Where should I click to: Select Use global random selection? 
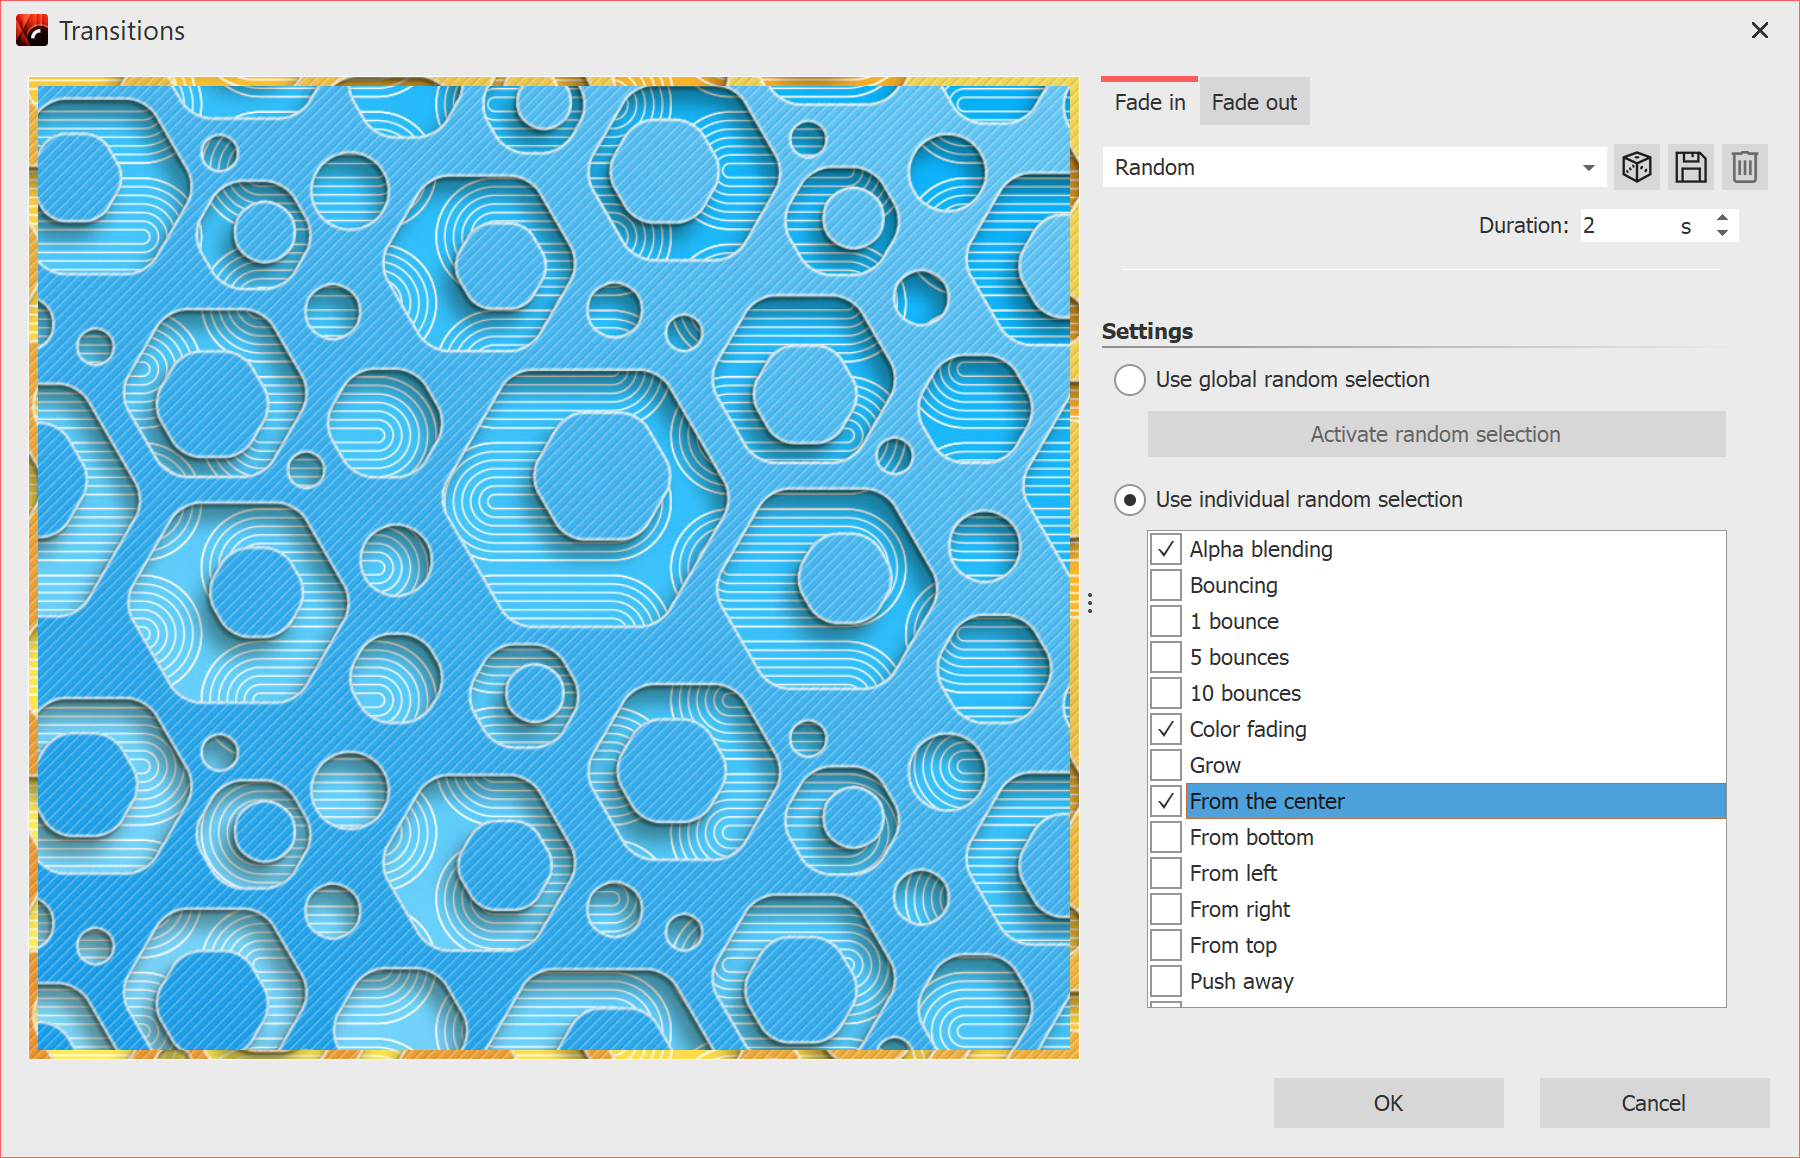1130,380
